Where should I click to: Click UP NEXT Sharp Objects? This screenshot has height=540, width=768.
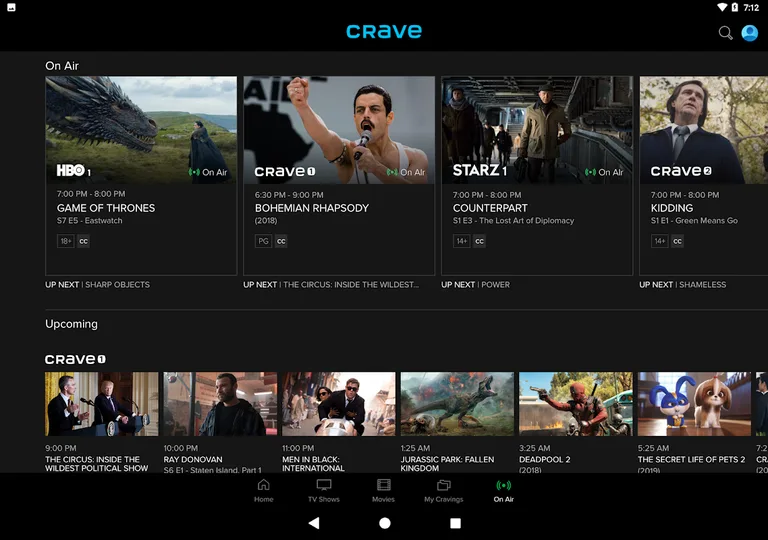click(x=97, y=285)
